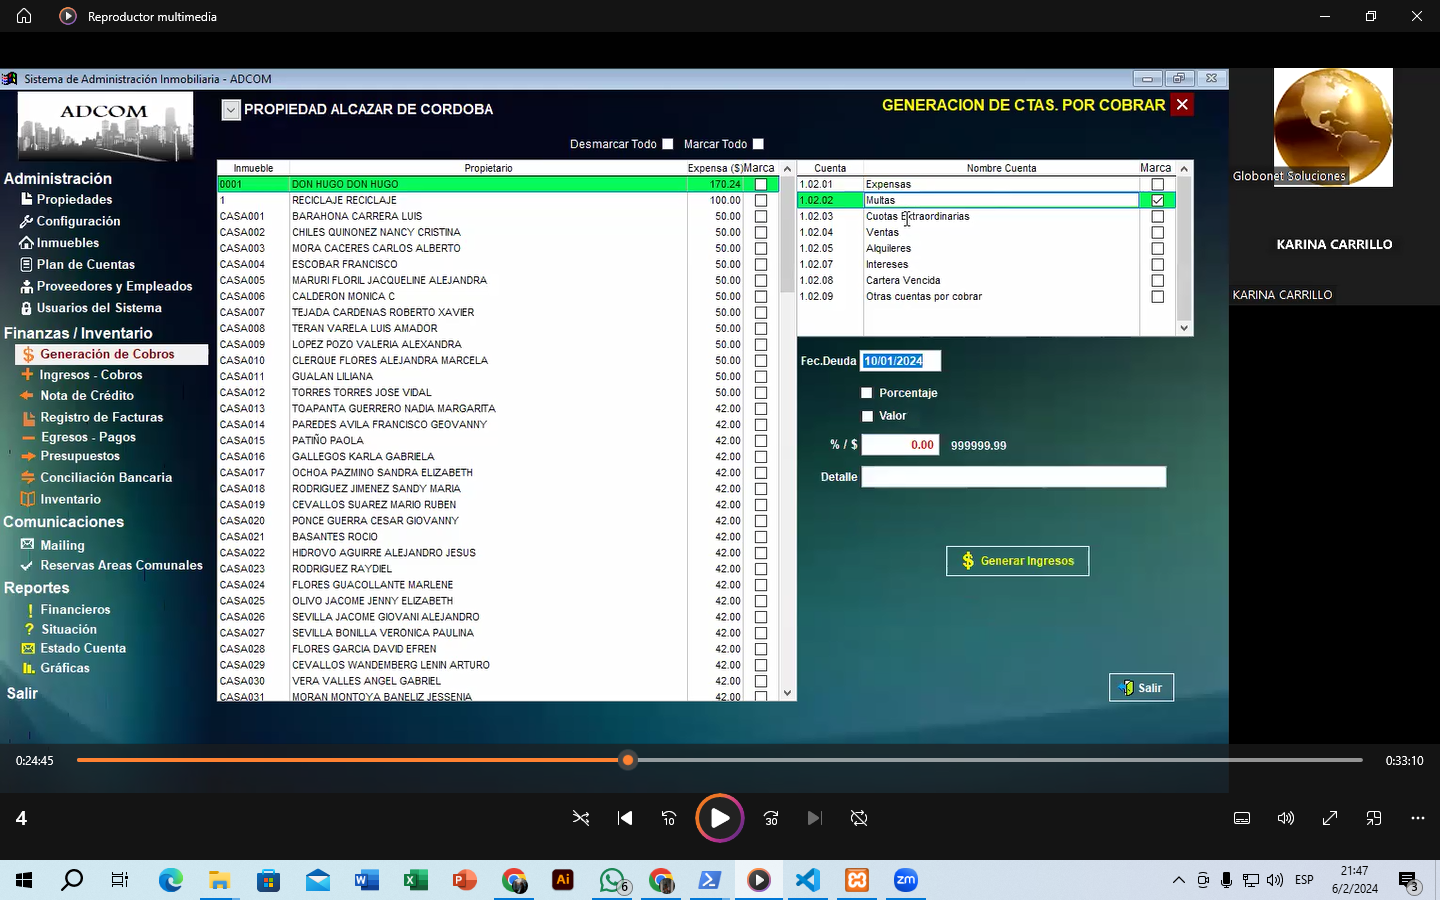This screenshot has height=900, width=1440.
Task: Toggle shuffle playback icon
Action: coord(581,818)
